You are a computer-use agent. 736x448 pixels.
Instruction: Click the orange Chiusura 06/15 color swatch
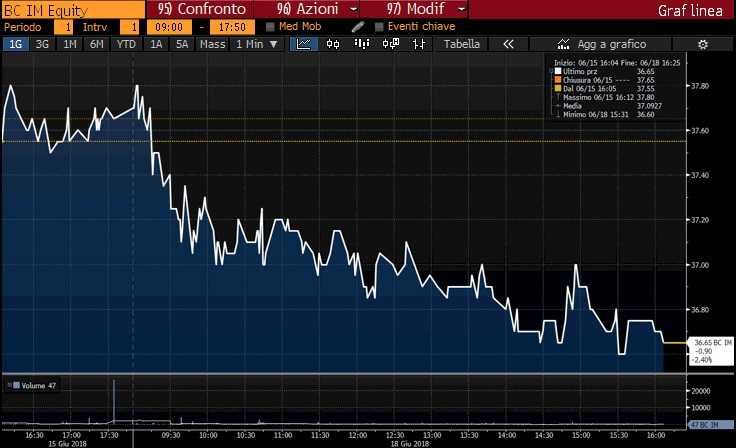[x=558, y=80]
